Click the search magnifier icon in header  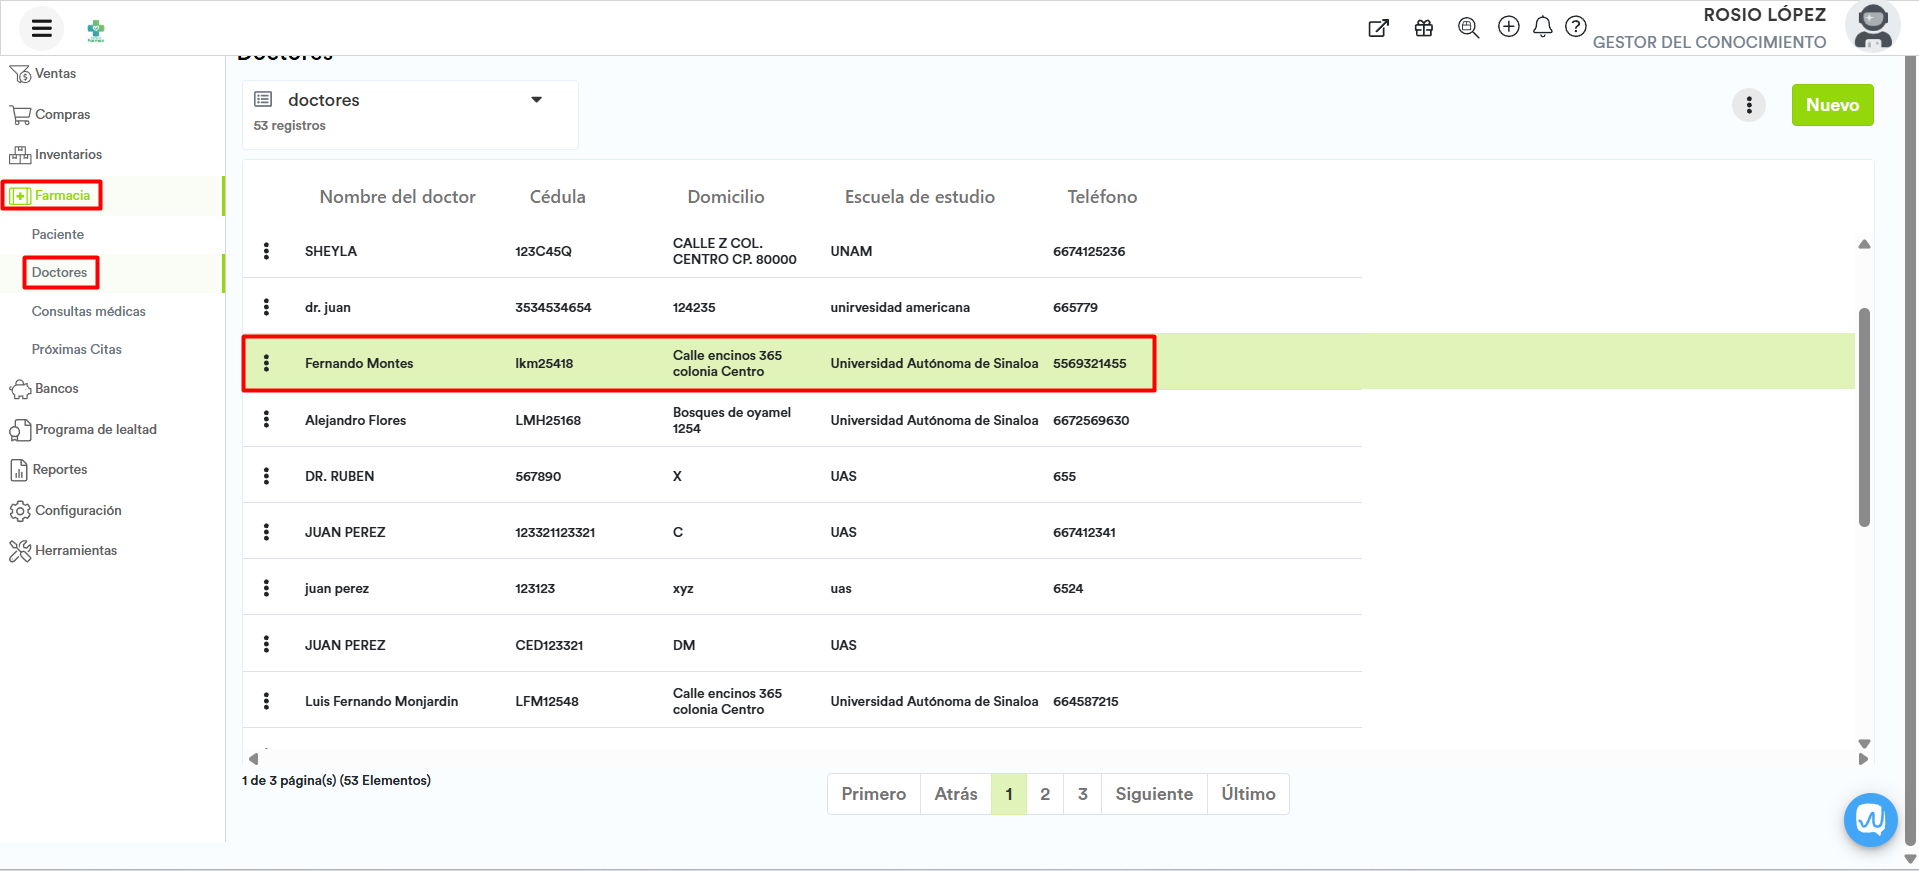[x=1467, y=28]
